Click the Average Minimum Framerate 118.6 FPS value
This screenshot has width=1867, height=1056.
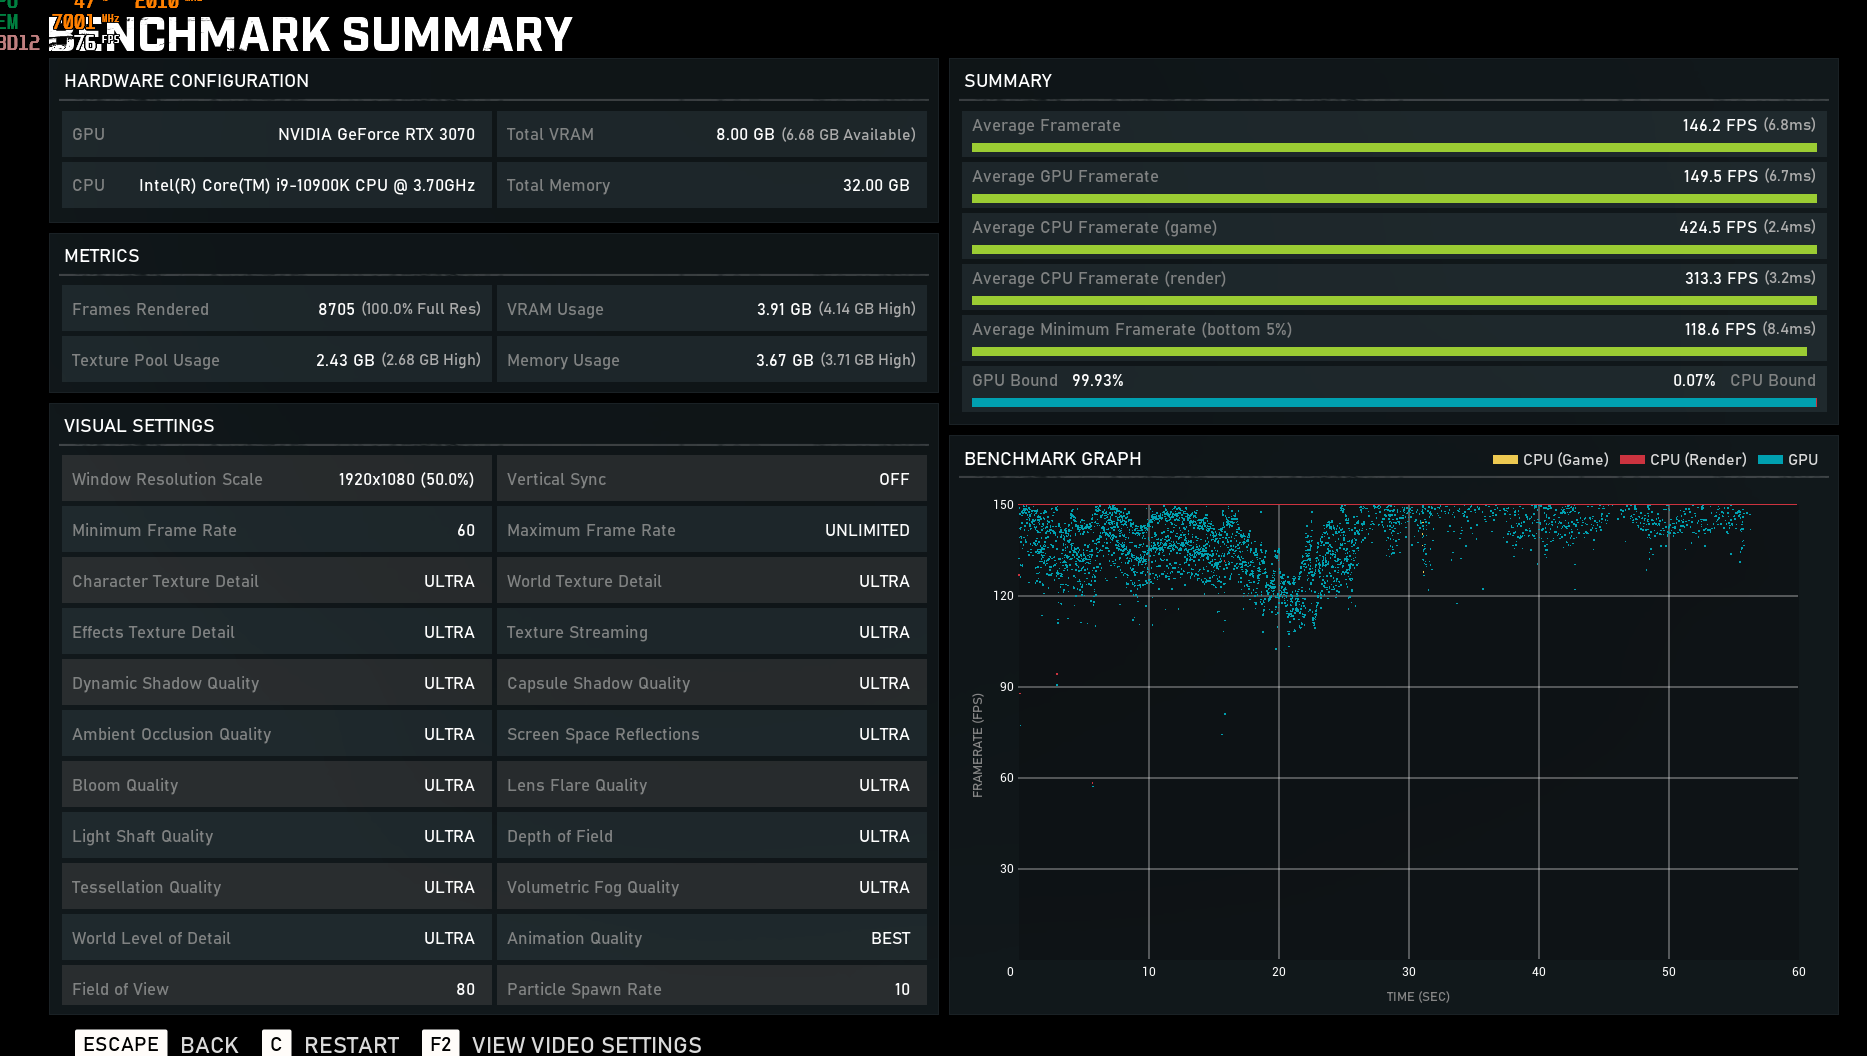1720,329
